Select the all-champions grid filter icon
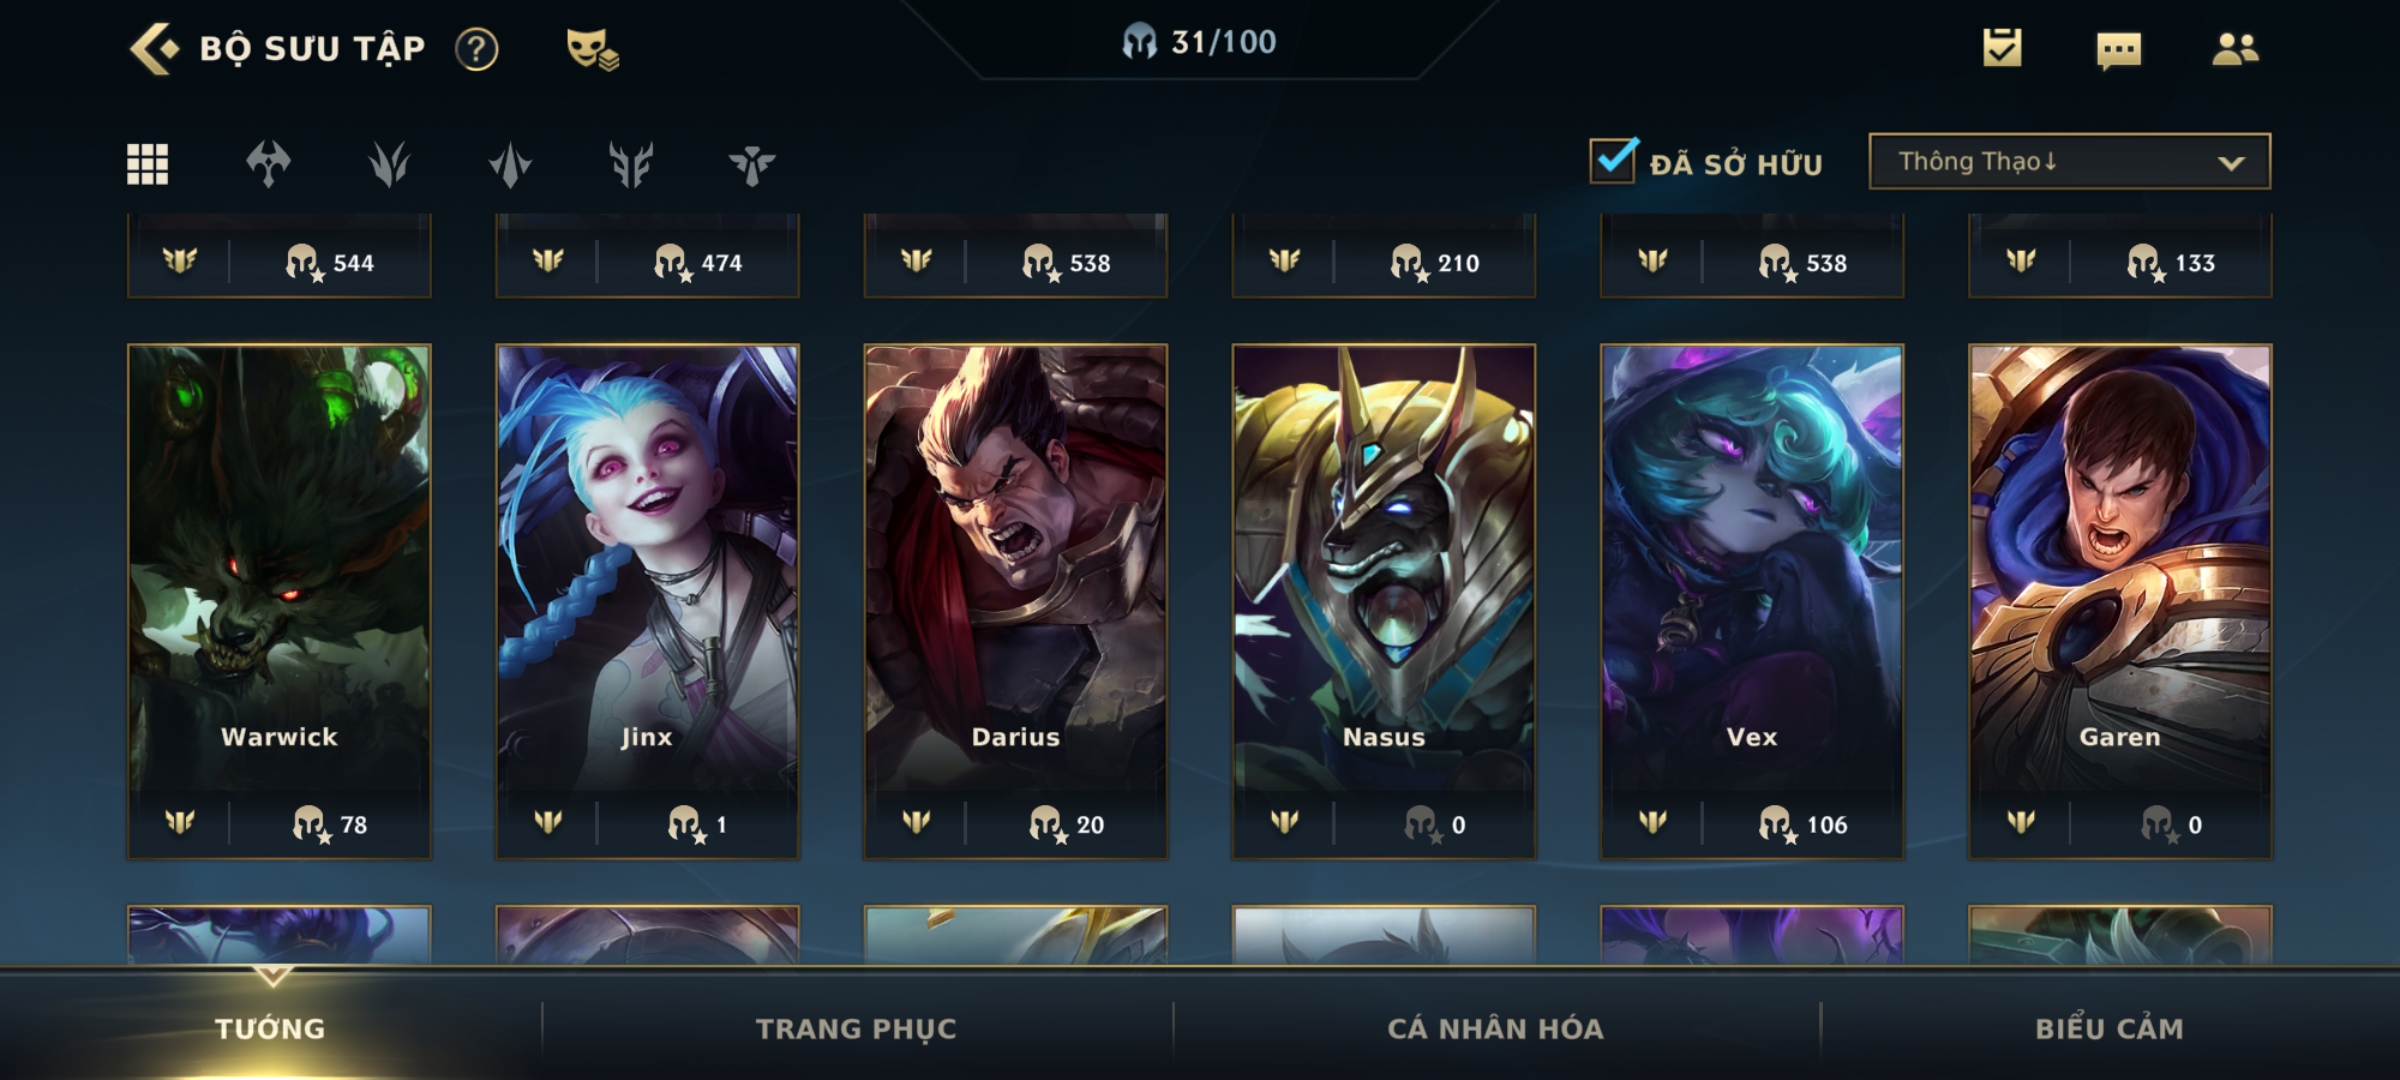 pyautogui.click(x=148, y=164)
